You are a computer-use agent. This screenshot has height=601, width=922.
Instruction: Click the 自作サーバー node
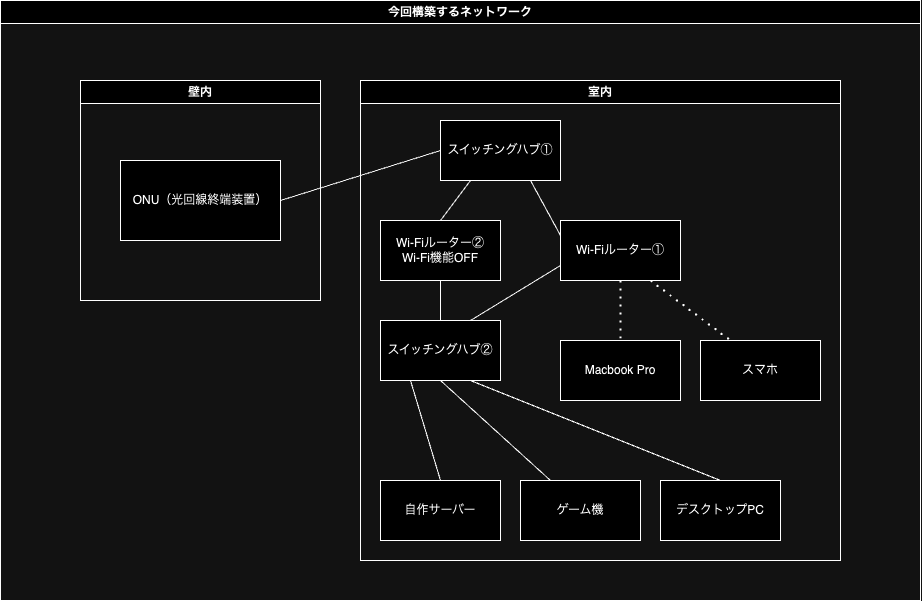pyautogui.click(x=440, y=510)
